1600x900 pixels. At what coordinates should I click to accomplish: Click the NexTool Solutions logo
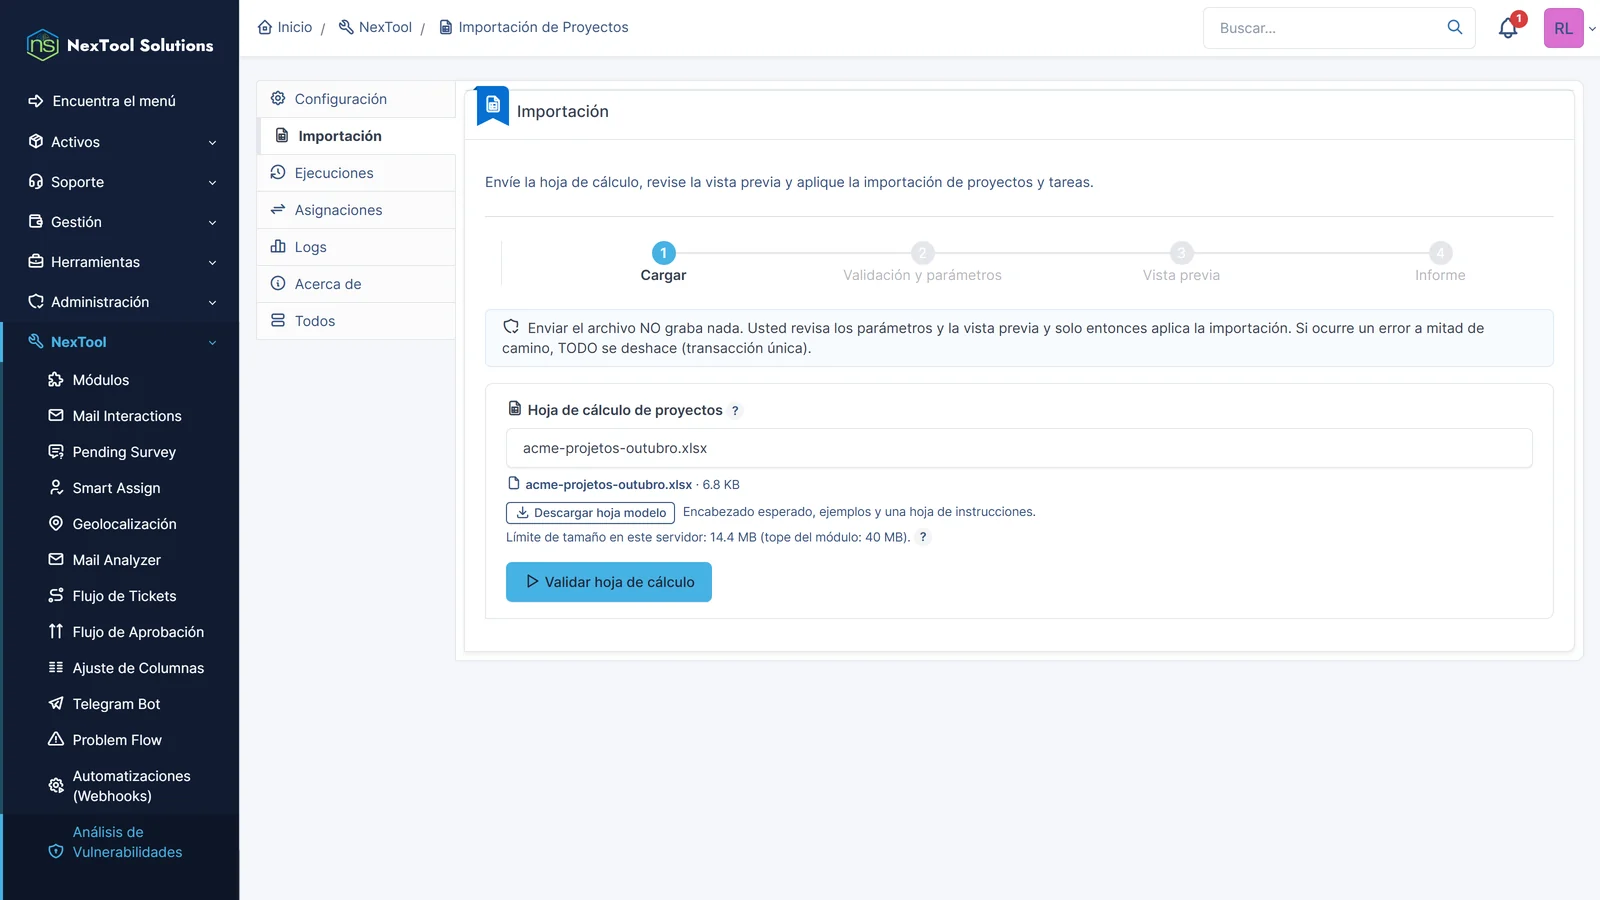tap(120, 45)
